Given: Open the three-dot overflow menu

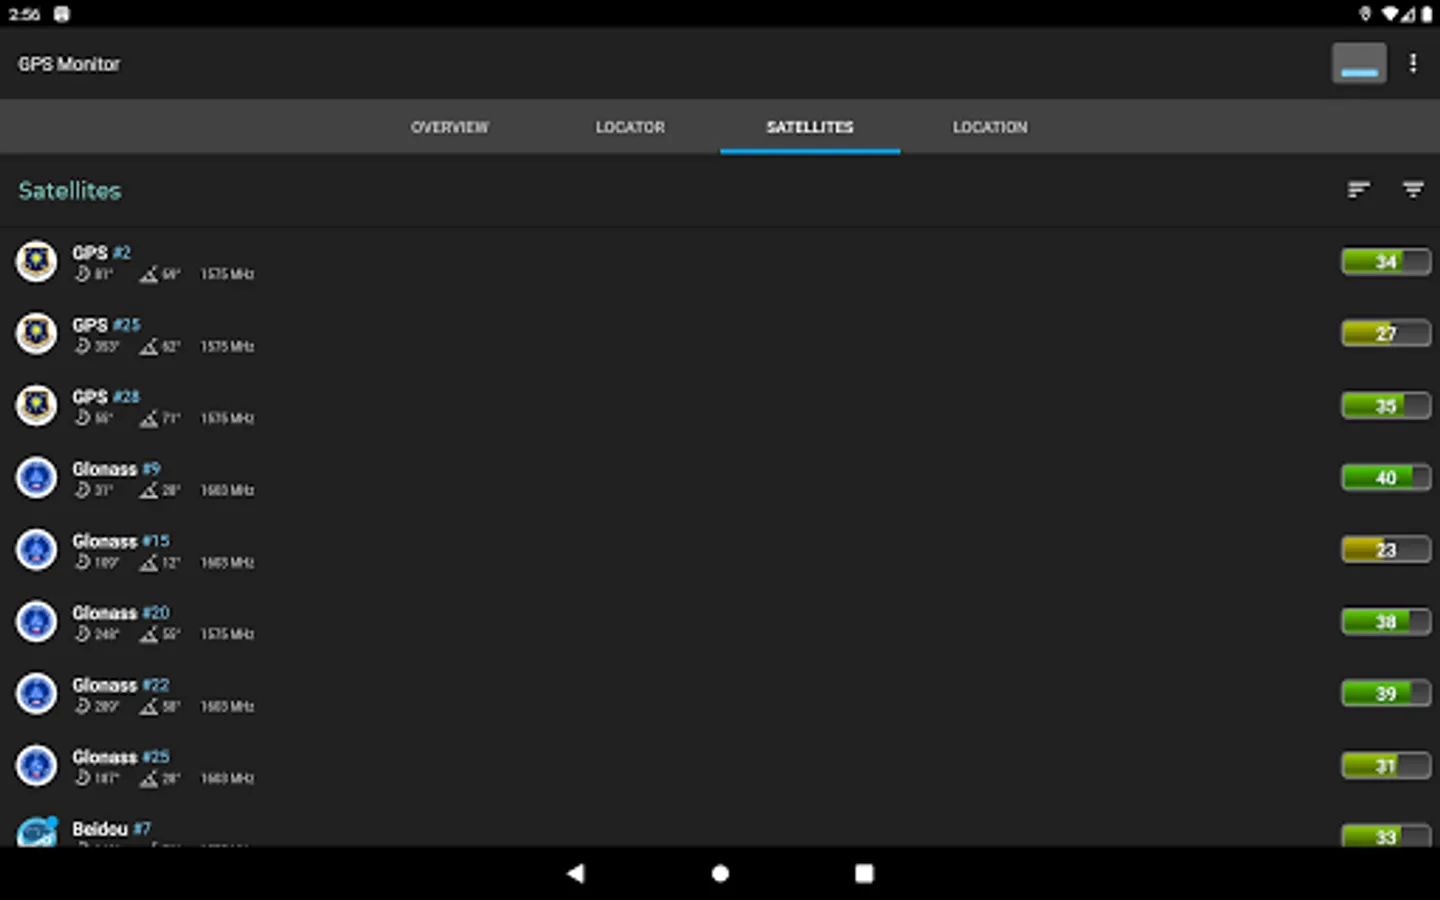Looking at the screenshot, I should click(1412, 63).
